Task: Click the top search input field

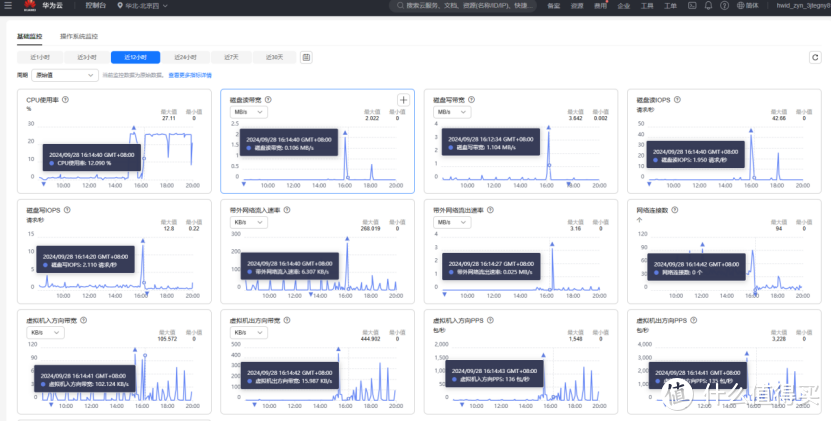Action: tap(470, 6)
